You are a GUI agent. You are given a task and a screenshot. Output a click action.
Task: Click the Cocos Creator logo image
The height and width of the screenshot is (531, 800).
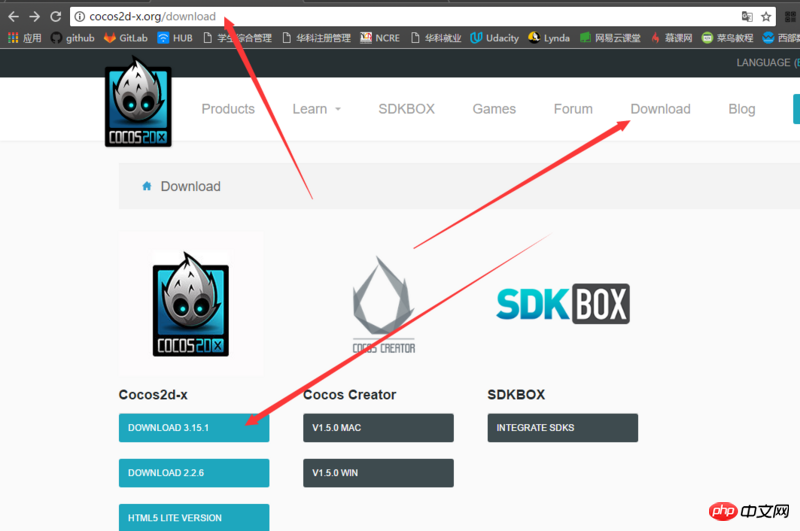(x=384, y=305)
